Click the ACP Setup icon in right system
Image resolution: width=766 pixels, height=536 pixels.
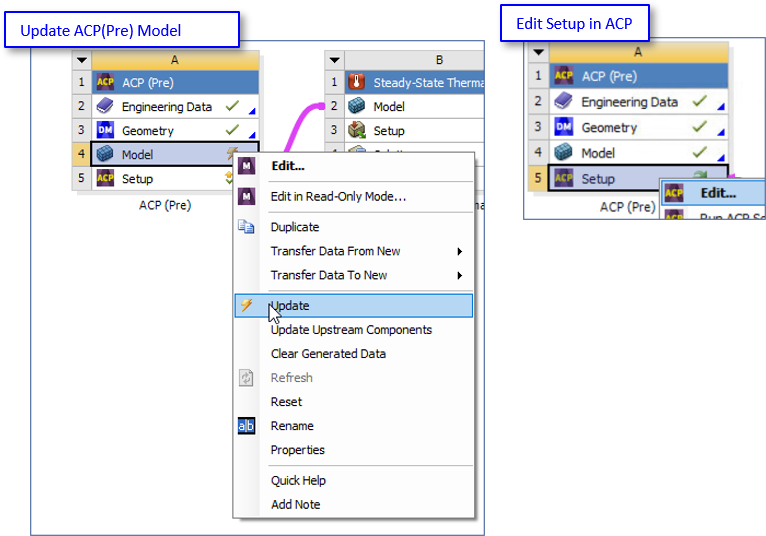coord(563,178)
